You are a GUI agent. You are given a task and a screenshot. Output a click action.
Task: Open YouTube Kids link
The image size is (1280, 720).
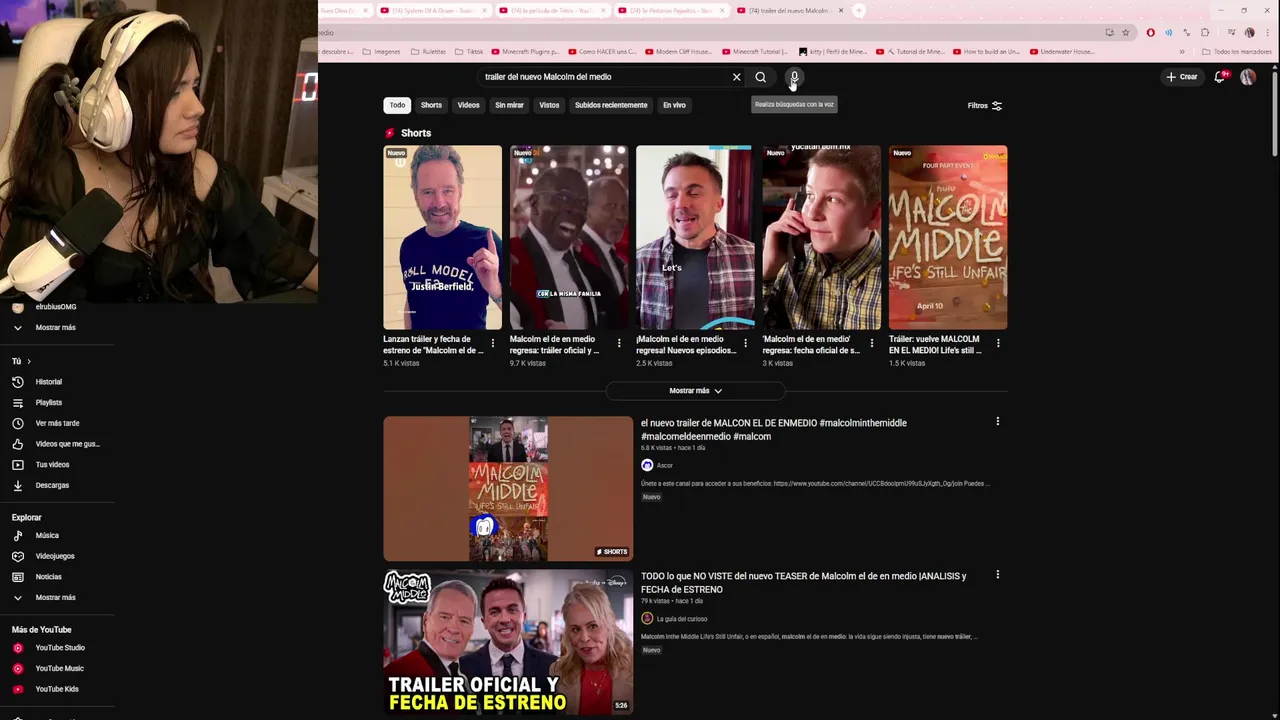pos(57,689)
